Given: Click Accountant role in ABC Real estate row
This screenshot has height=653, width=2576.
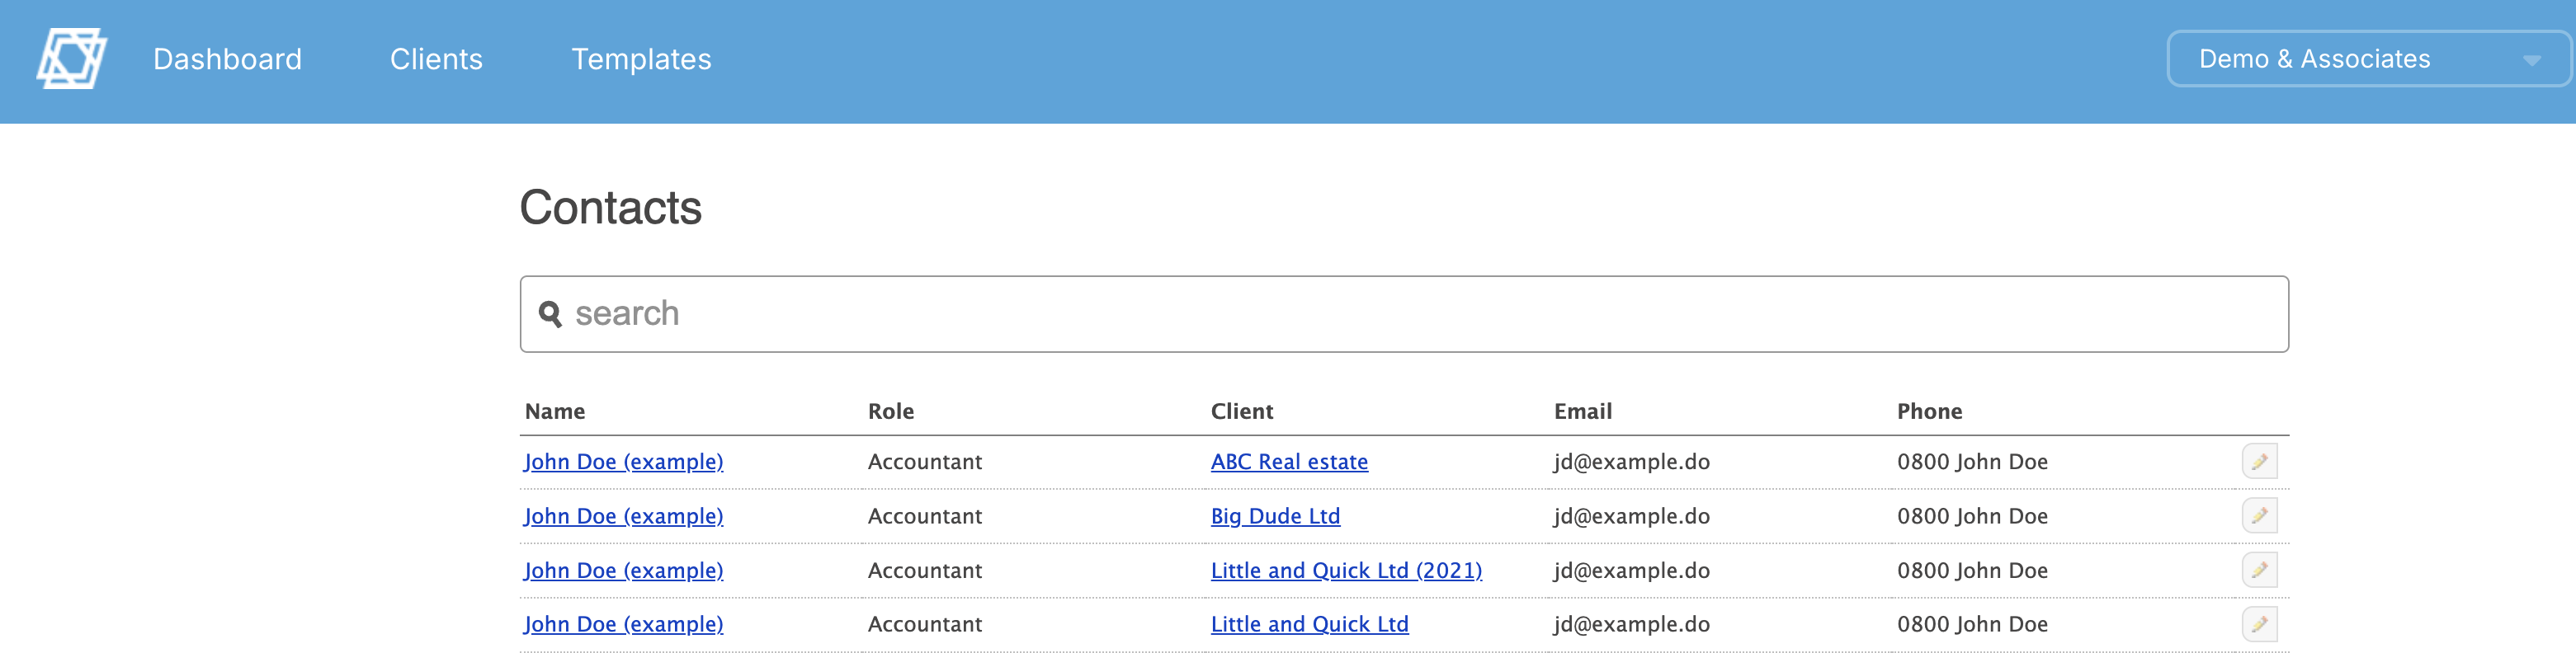Looking at the screenshot, I should point(924,462).
